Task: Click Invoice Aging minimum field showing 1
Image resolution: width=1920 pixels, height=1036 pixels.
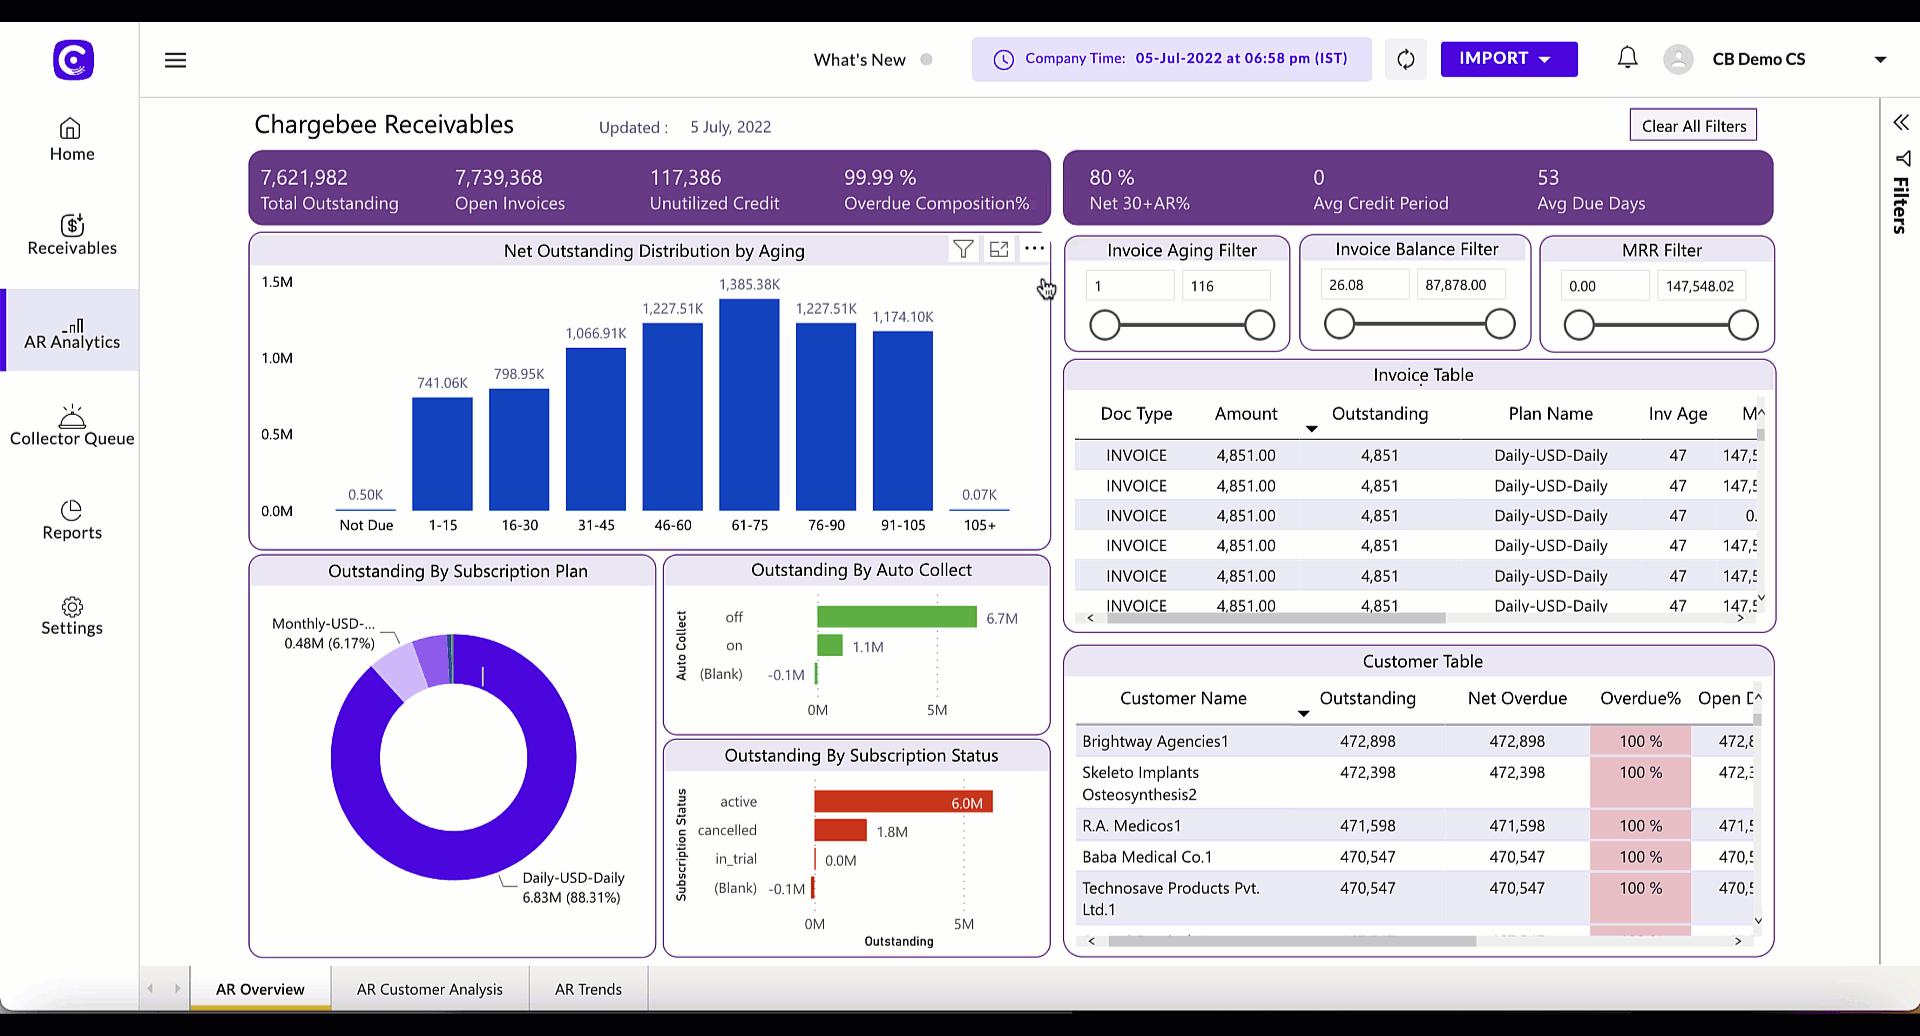Action: coord(1131,286)
